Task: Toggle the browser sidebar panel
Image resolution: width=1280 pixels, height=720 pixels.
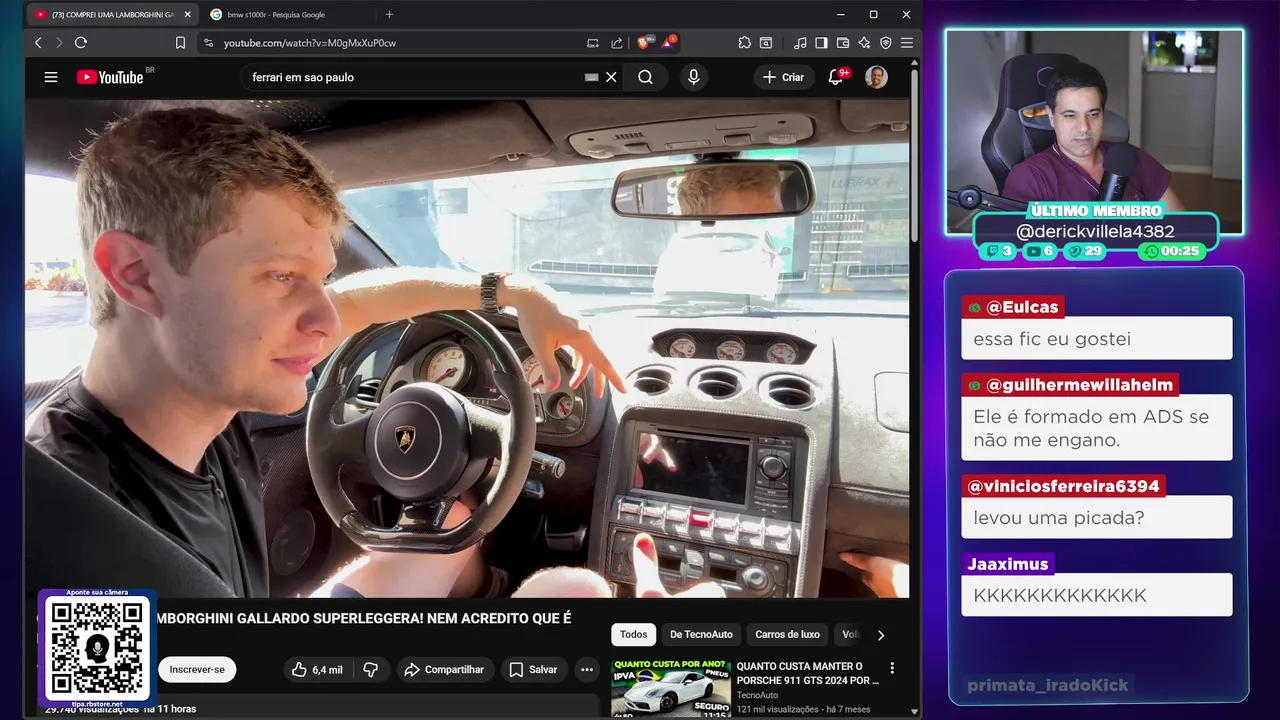Action: click(821, 43)
